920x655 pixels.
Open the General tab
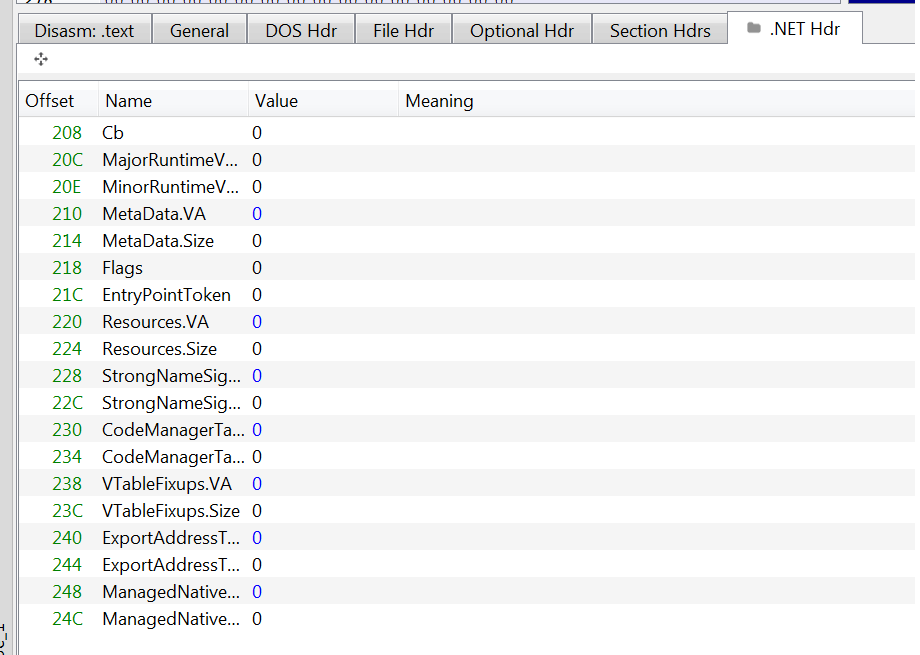pos(199,30)
